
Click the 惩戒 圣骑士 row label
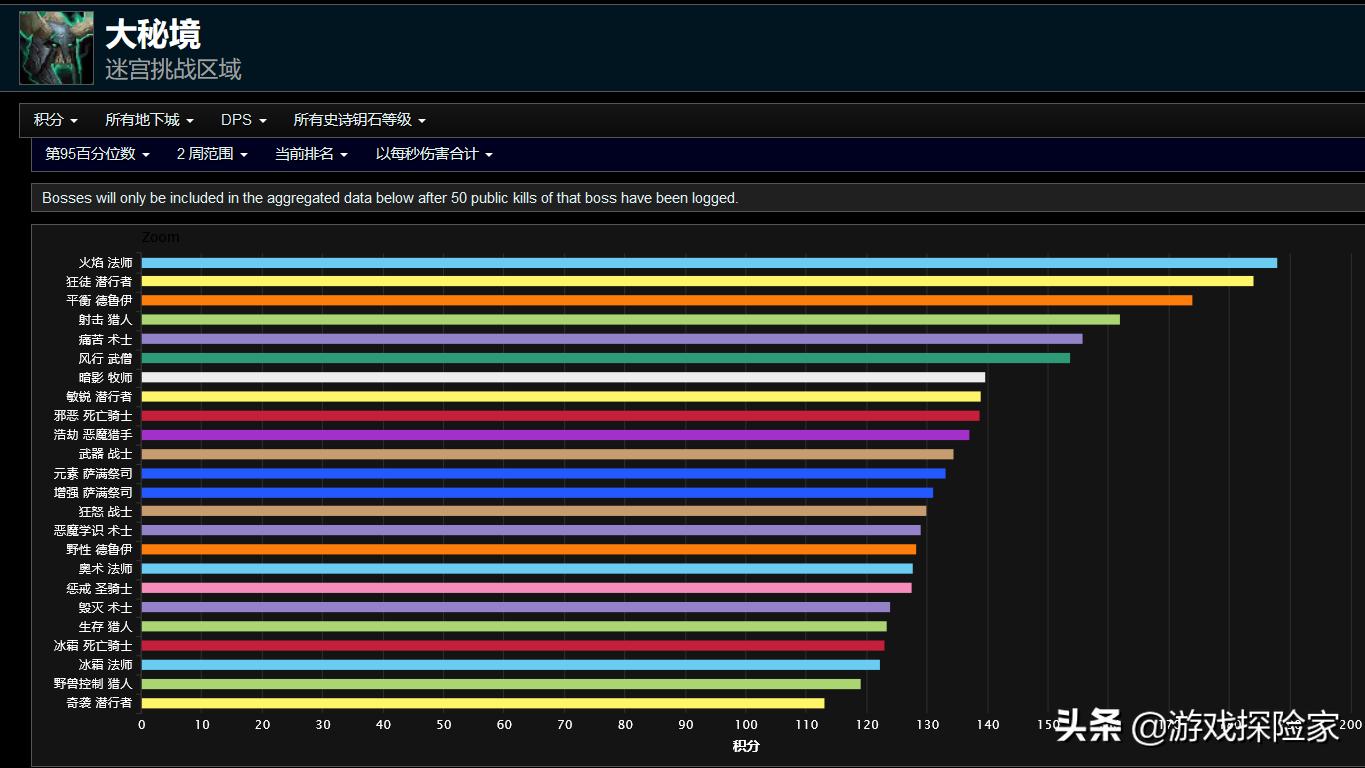[x=99, y=588]
